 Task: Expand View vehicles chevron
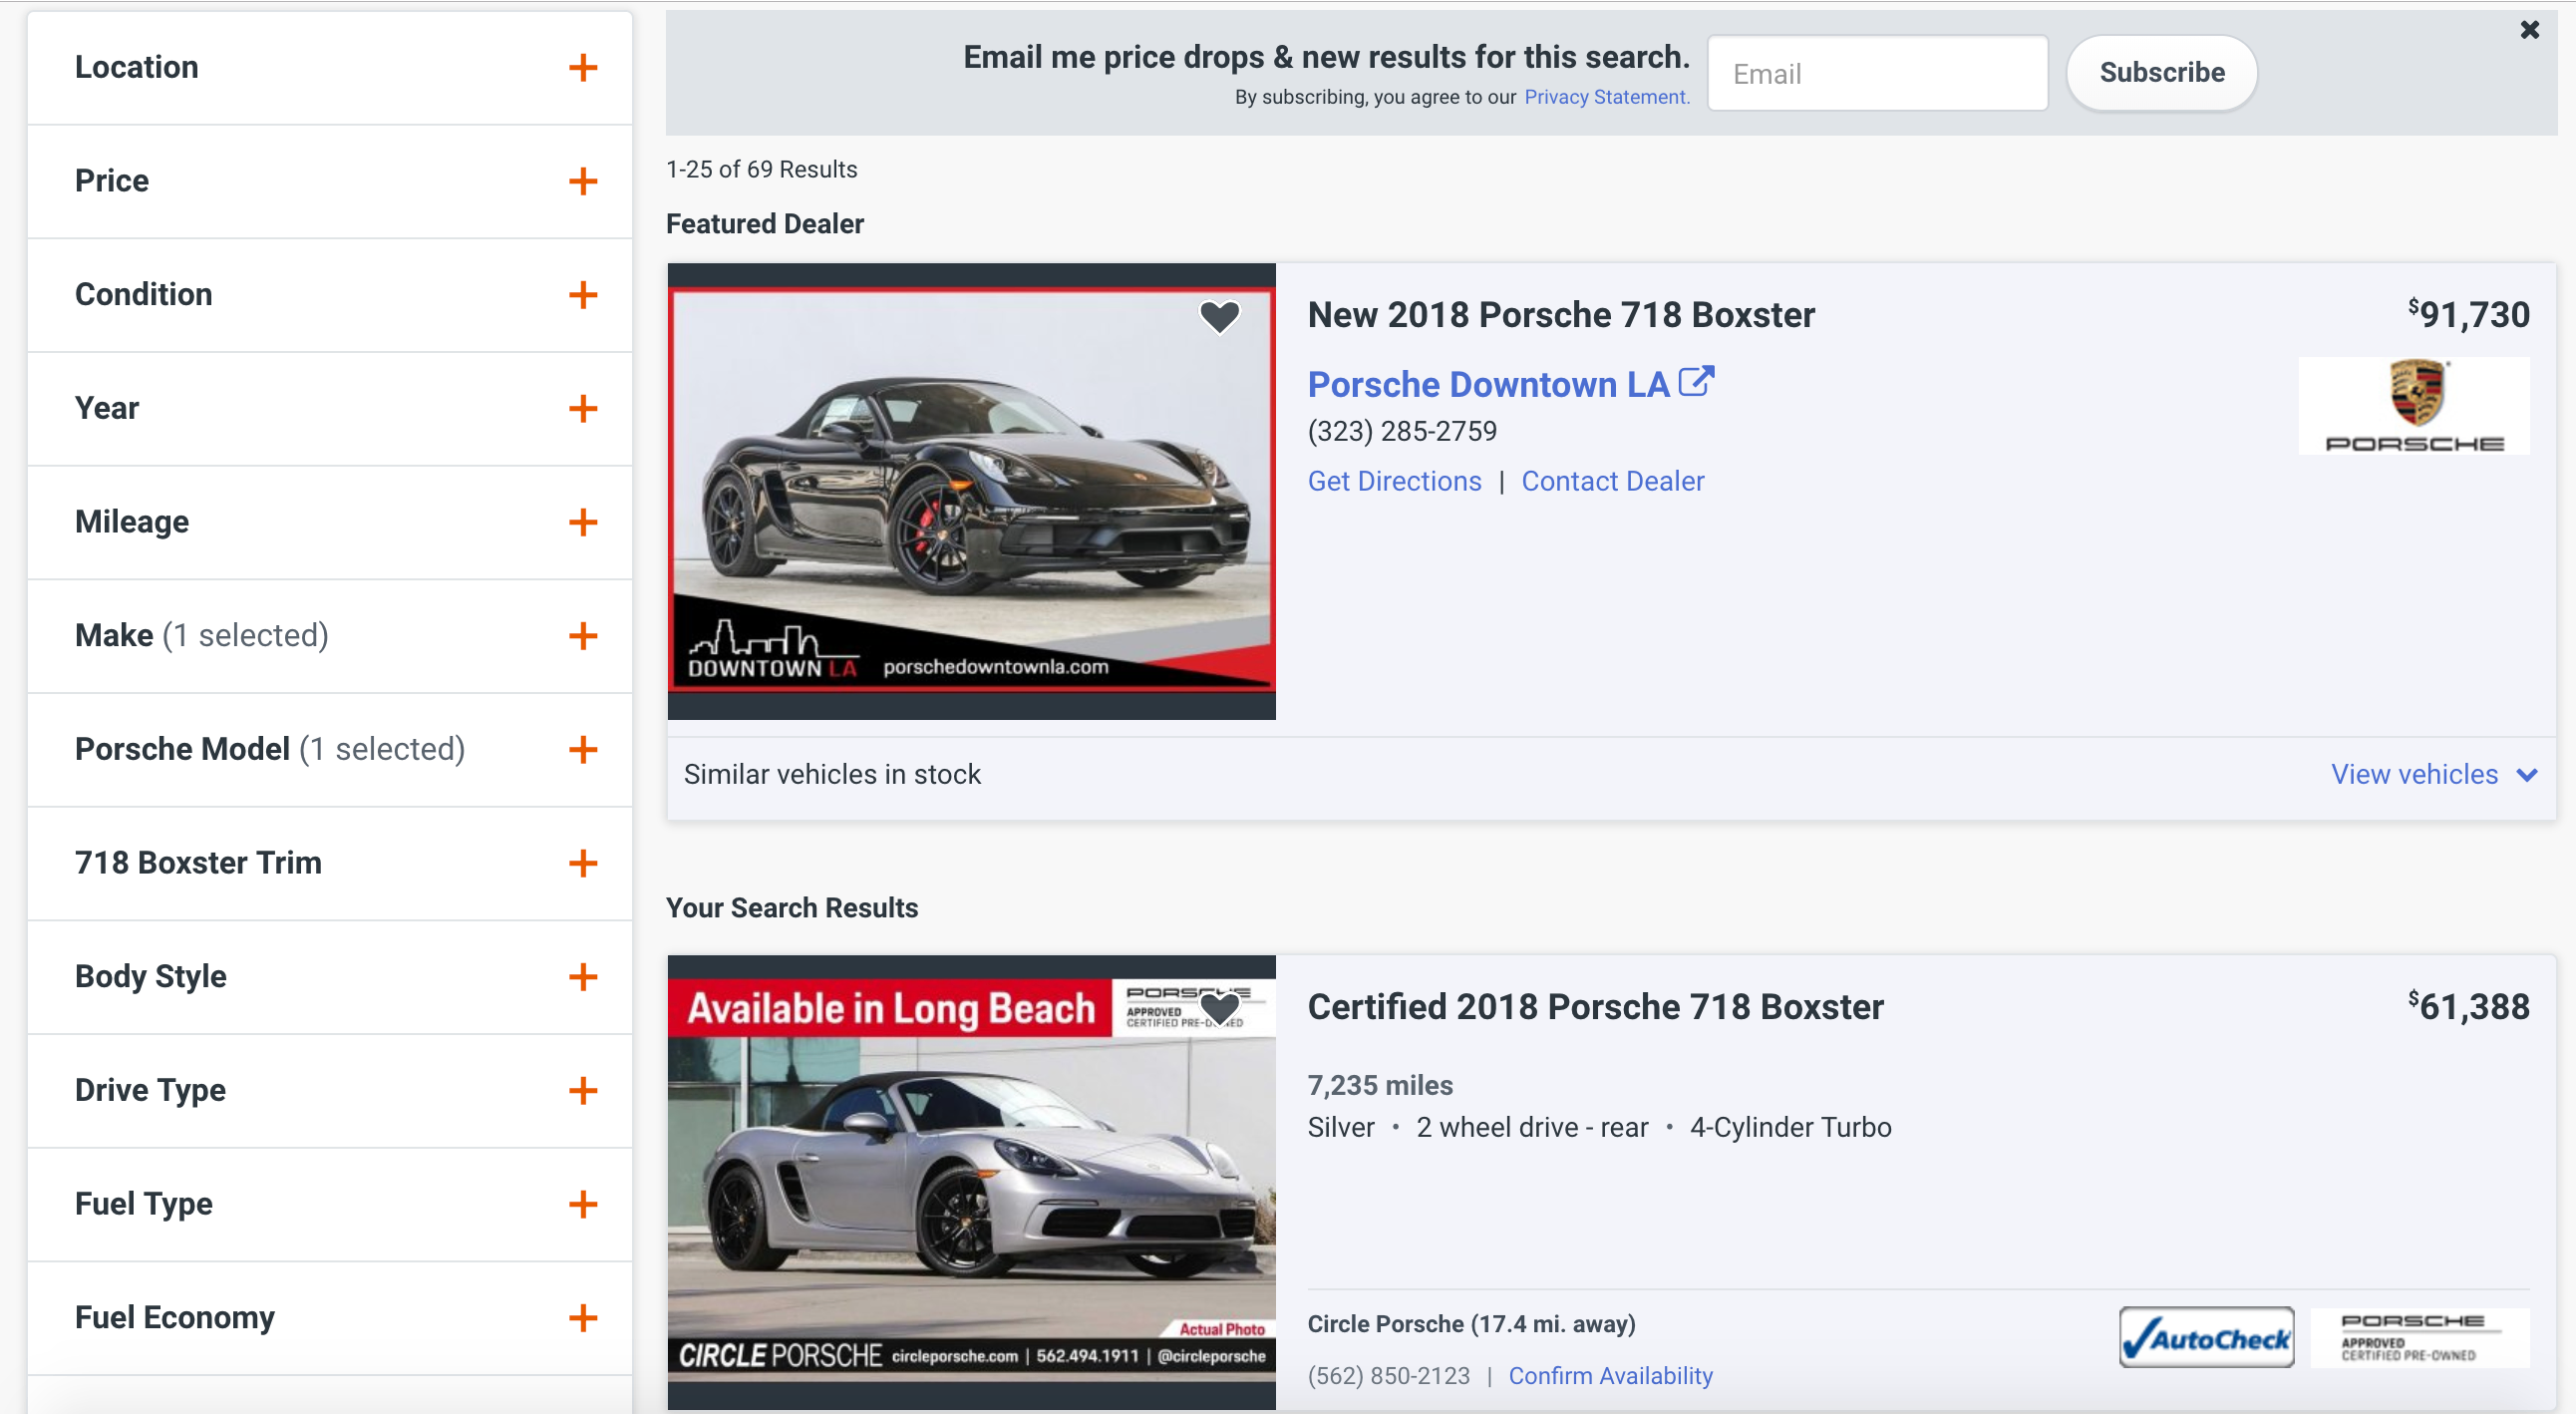click(x=2526, y=775)
